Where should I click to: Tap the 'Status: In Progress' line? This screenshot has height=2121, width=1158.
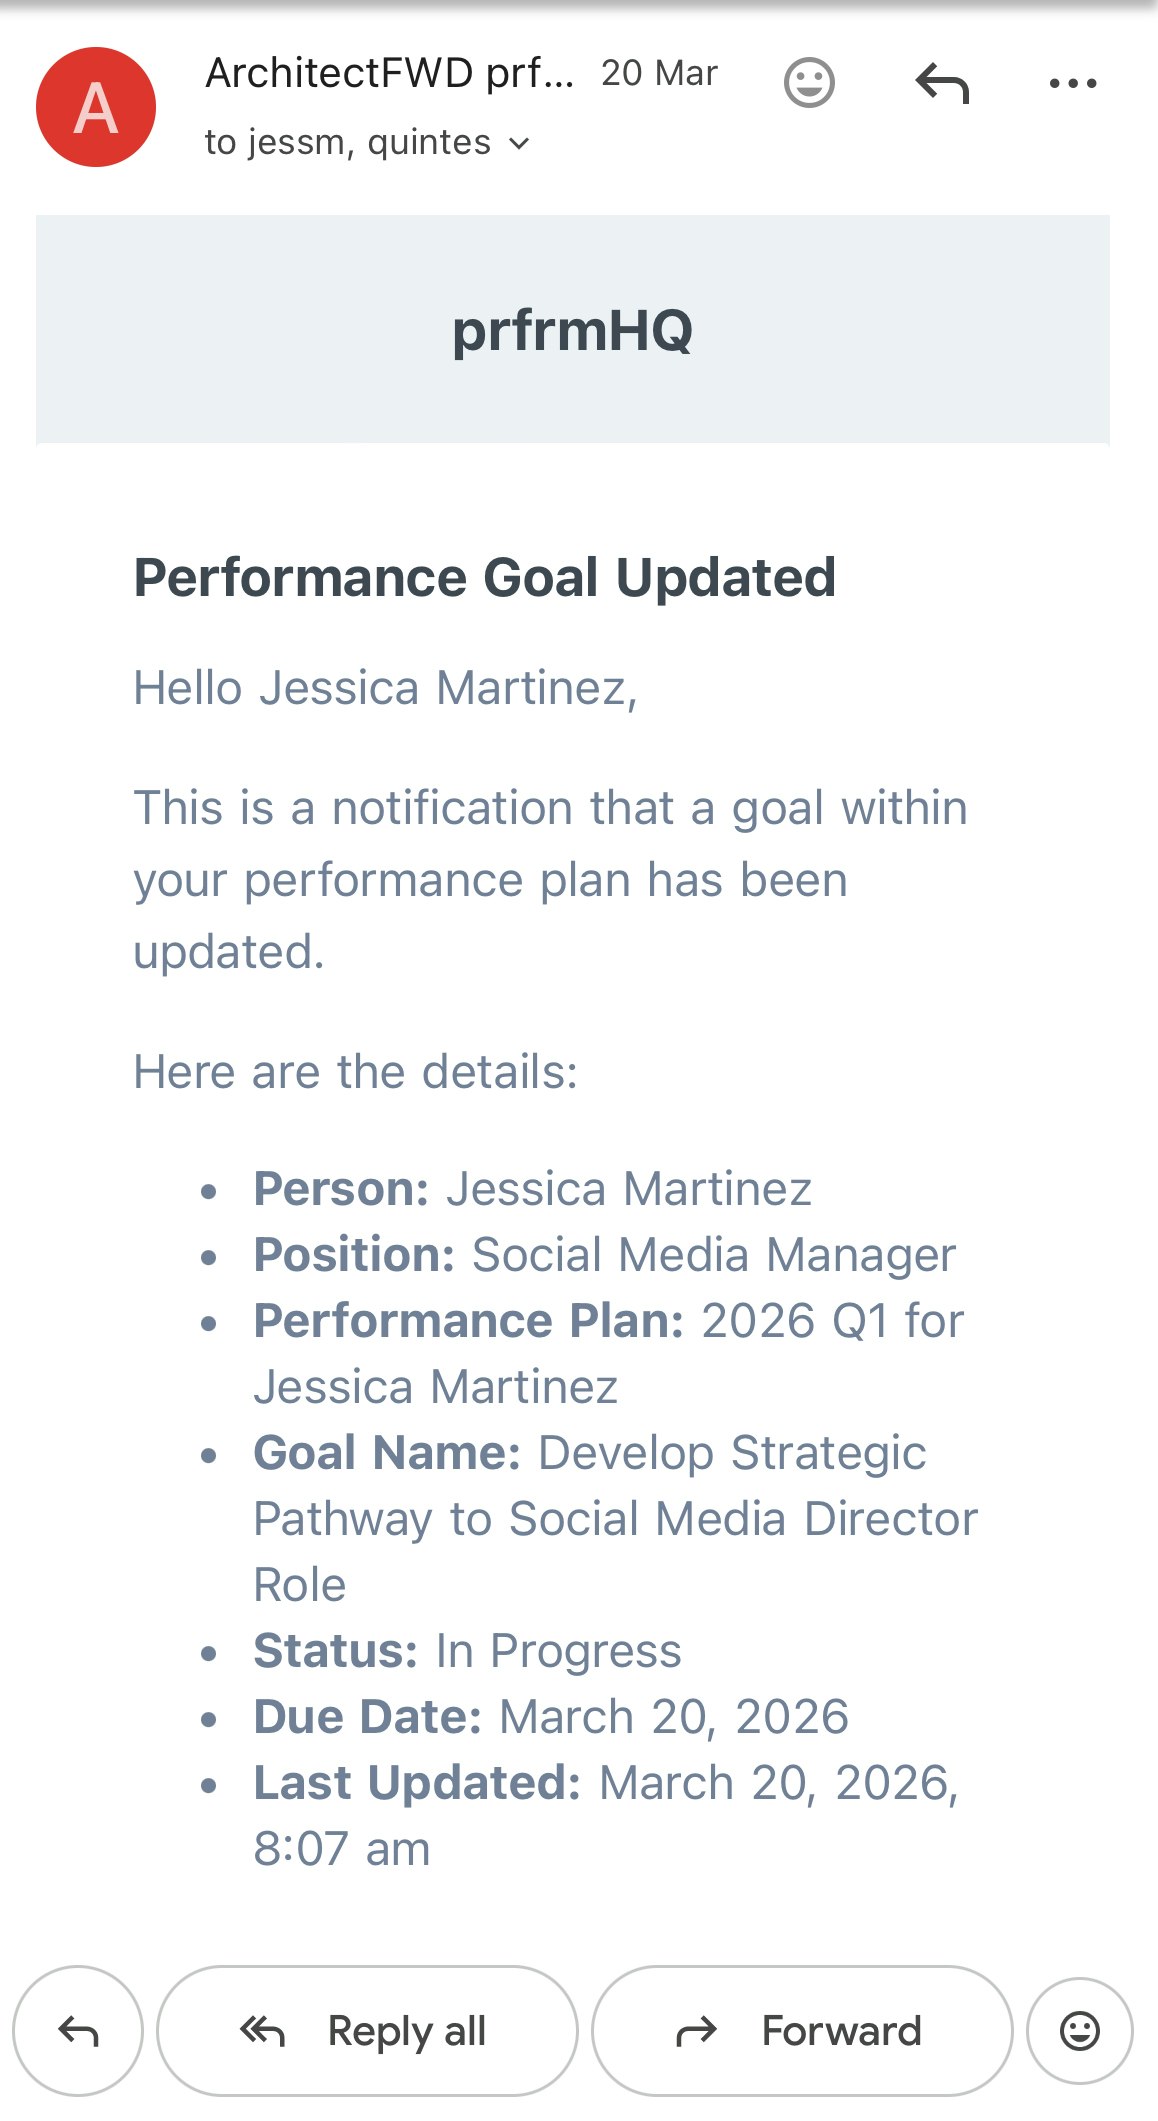[x=467, y=1651]
